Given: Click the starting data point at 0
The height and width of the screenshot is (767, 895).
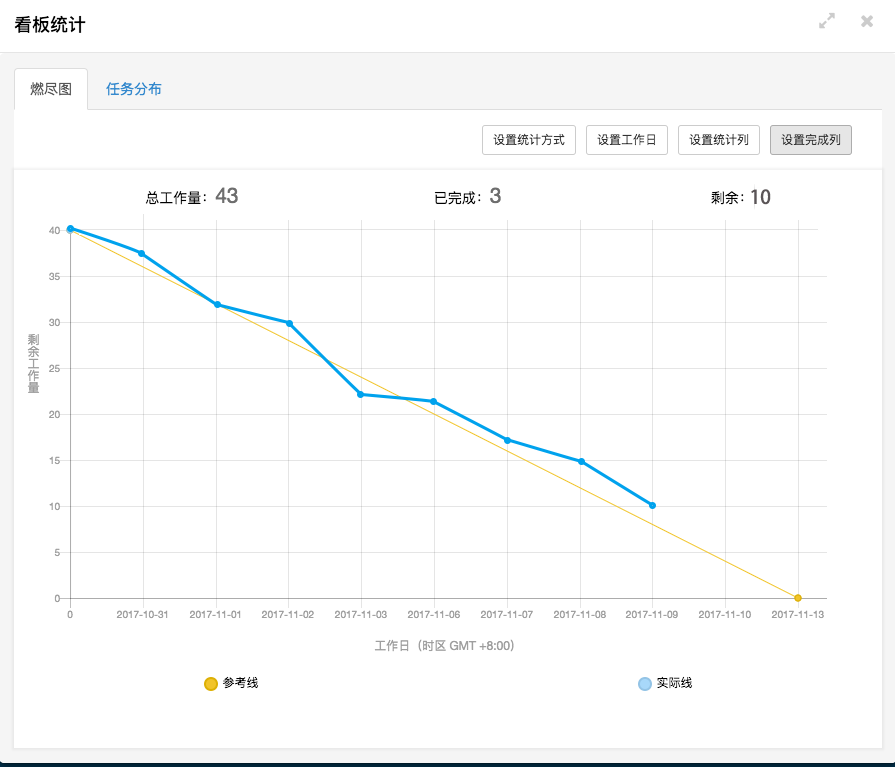Looking at the screenshot, I should tap(70, 229).
